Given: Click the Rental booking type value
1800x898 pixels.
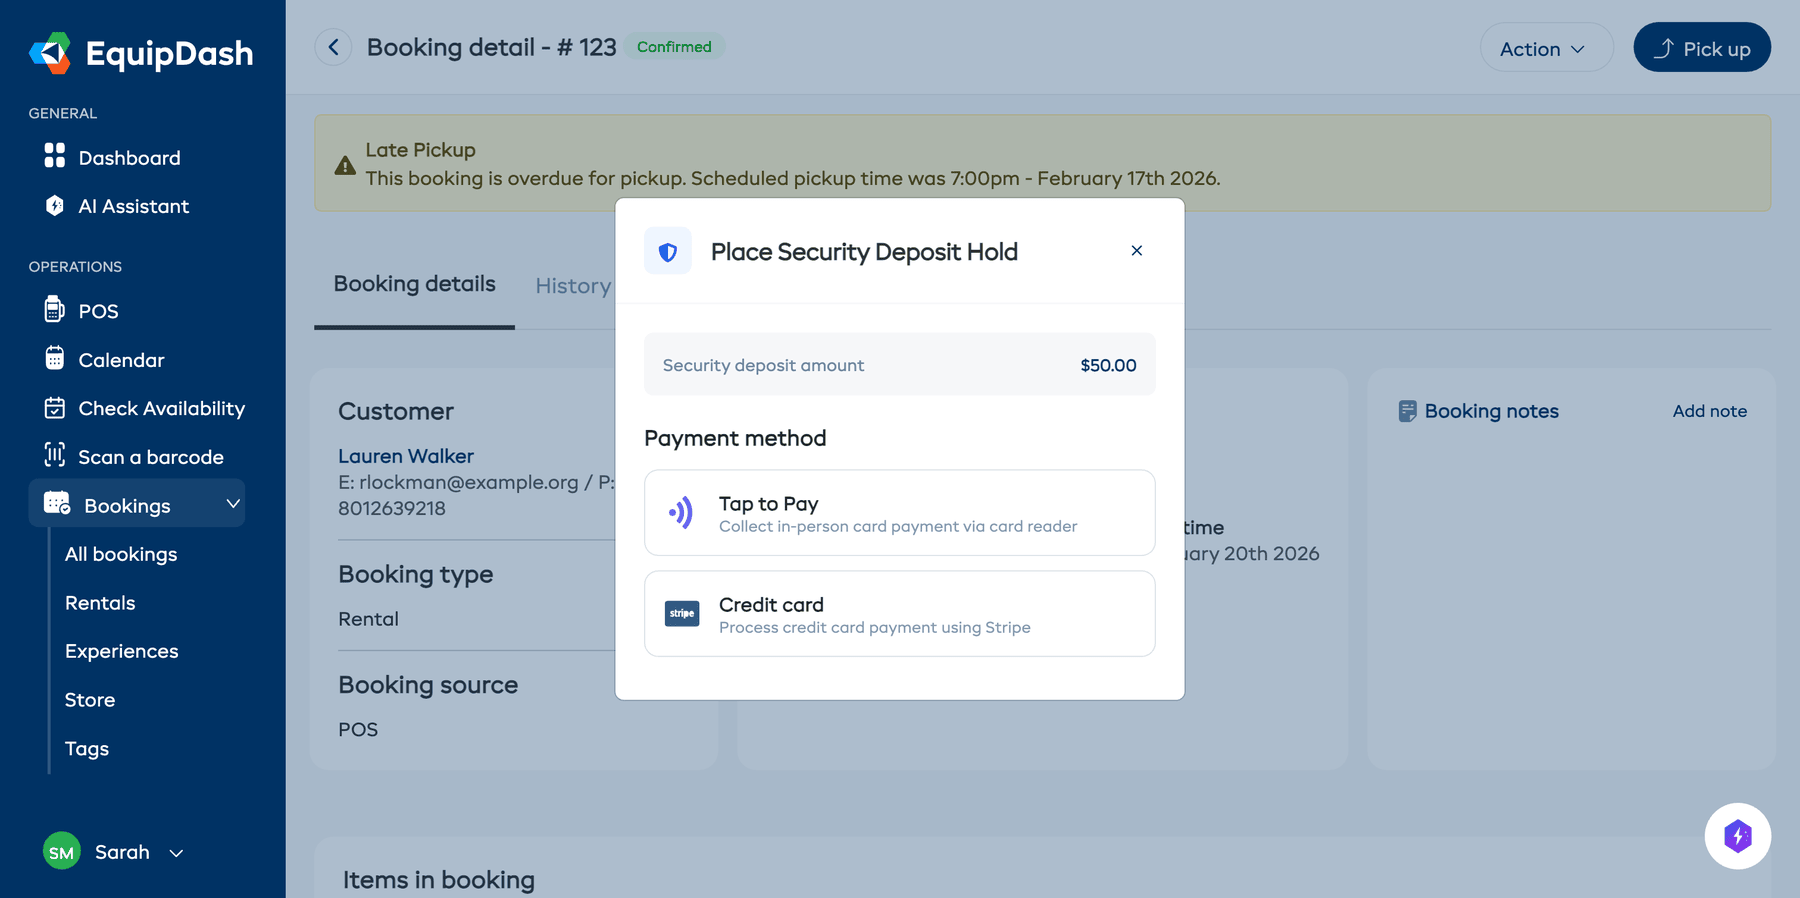Looking at the screenshot, I should pyautogui.click(x=368, y=619).
